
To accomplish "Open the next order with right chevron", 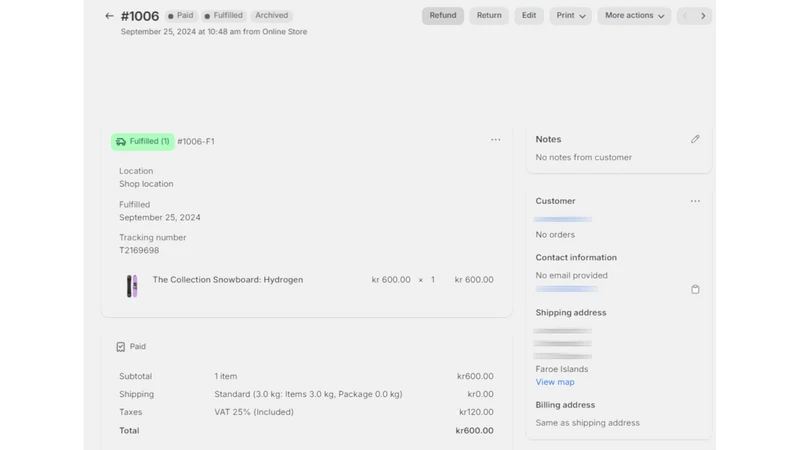I will (703, 16).
